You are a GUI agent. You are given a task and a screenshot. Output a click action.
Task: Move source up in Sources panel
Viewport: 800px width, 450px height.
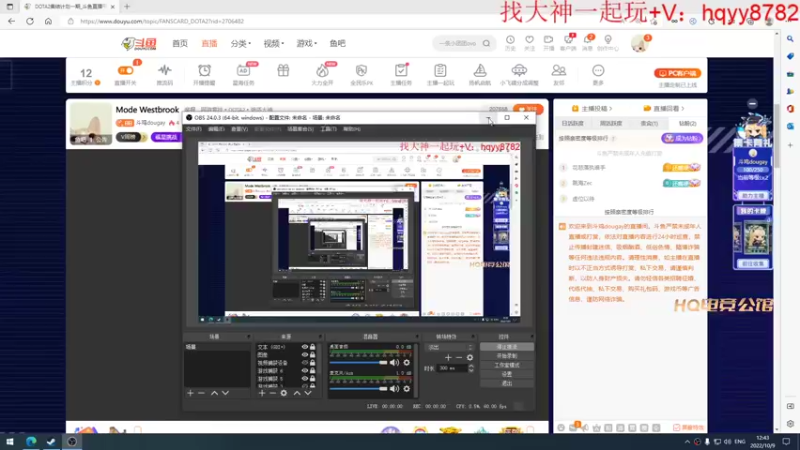(297, 393)
